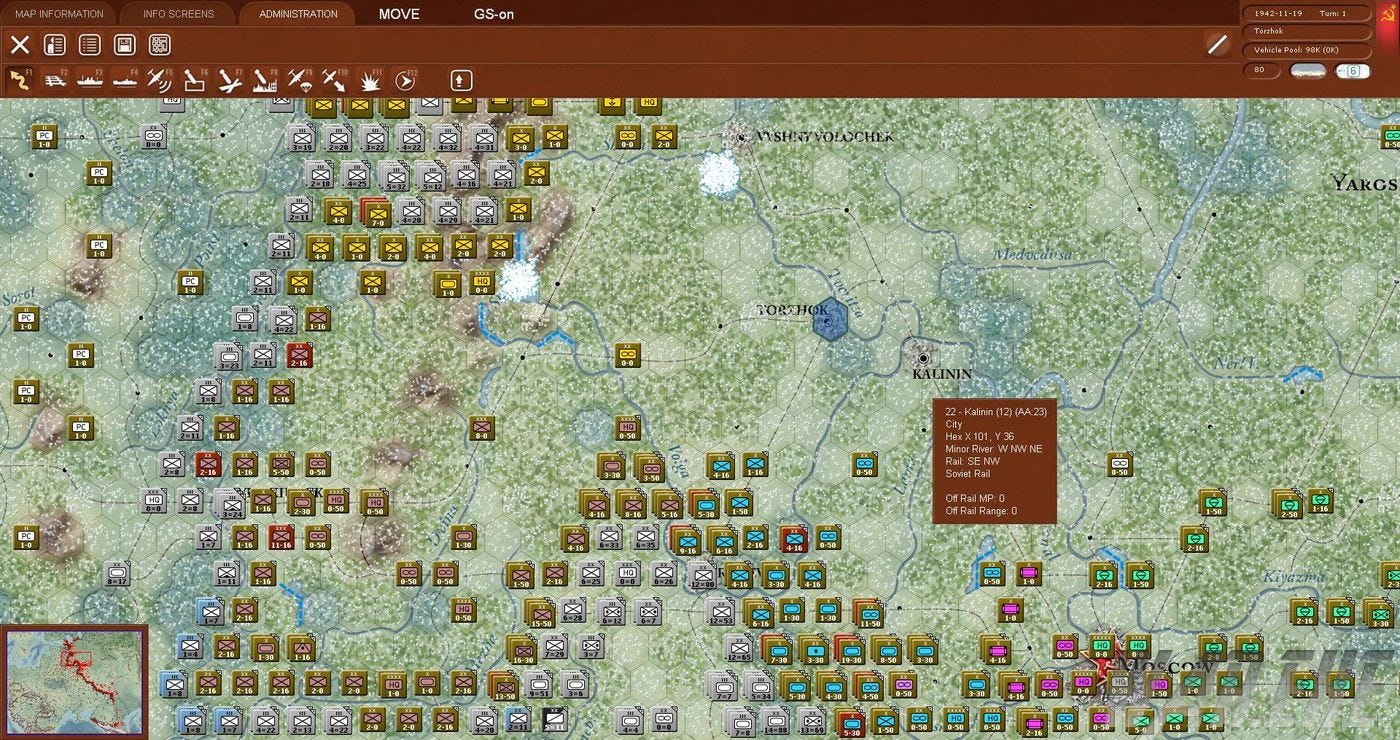Viewport: 1400px width, 740px height.
Task: Select the unit counter marked 12=65
Action: point(738,649)
